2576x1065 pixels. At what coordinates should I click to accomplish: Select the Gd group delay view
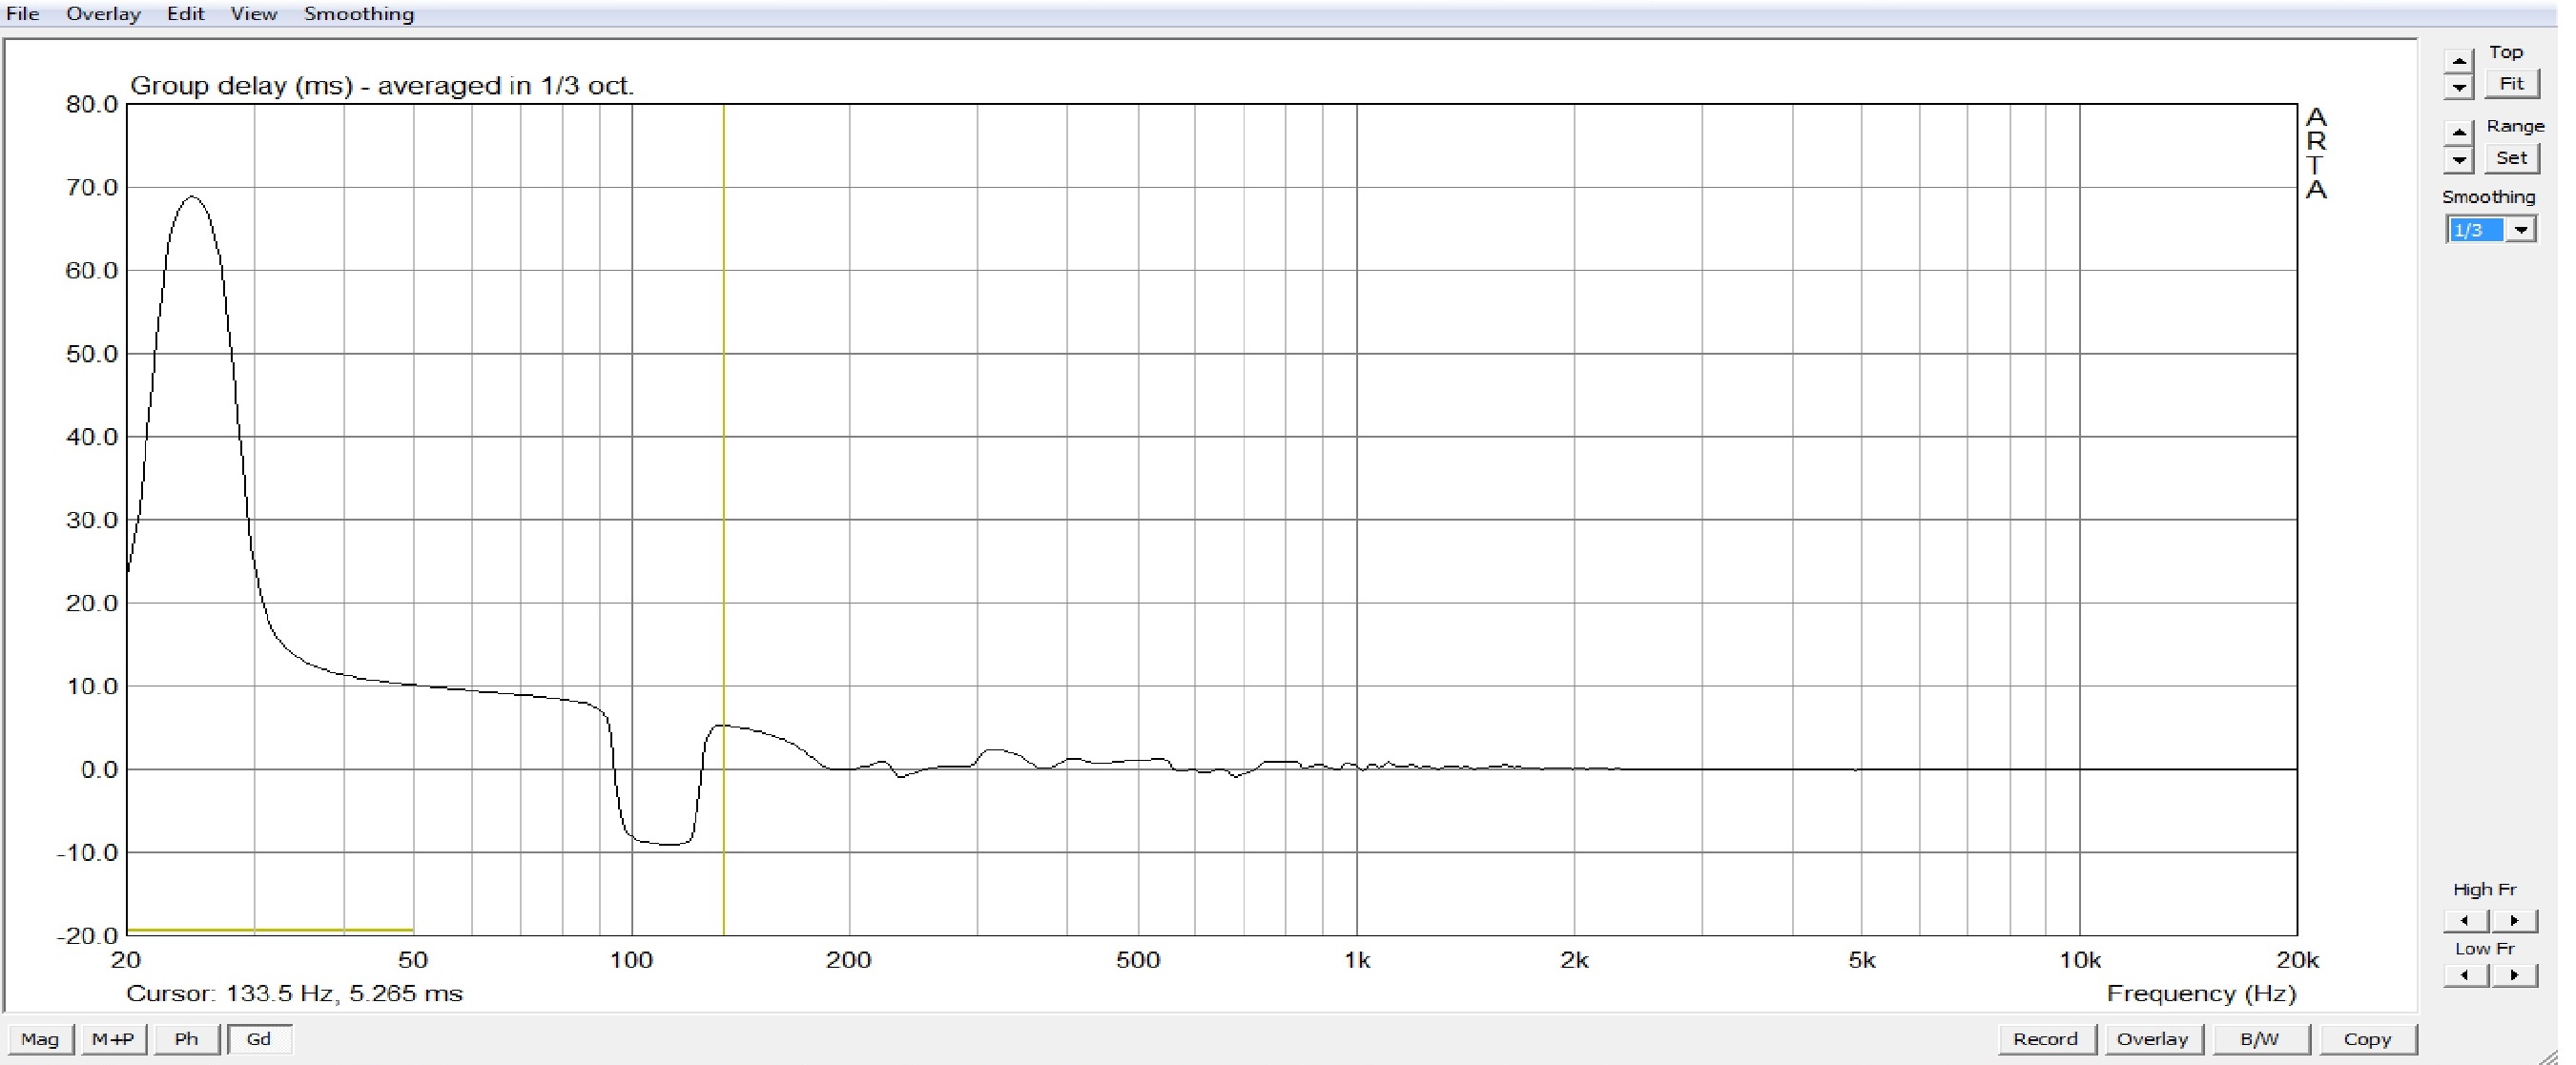coord(258,1039)
